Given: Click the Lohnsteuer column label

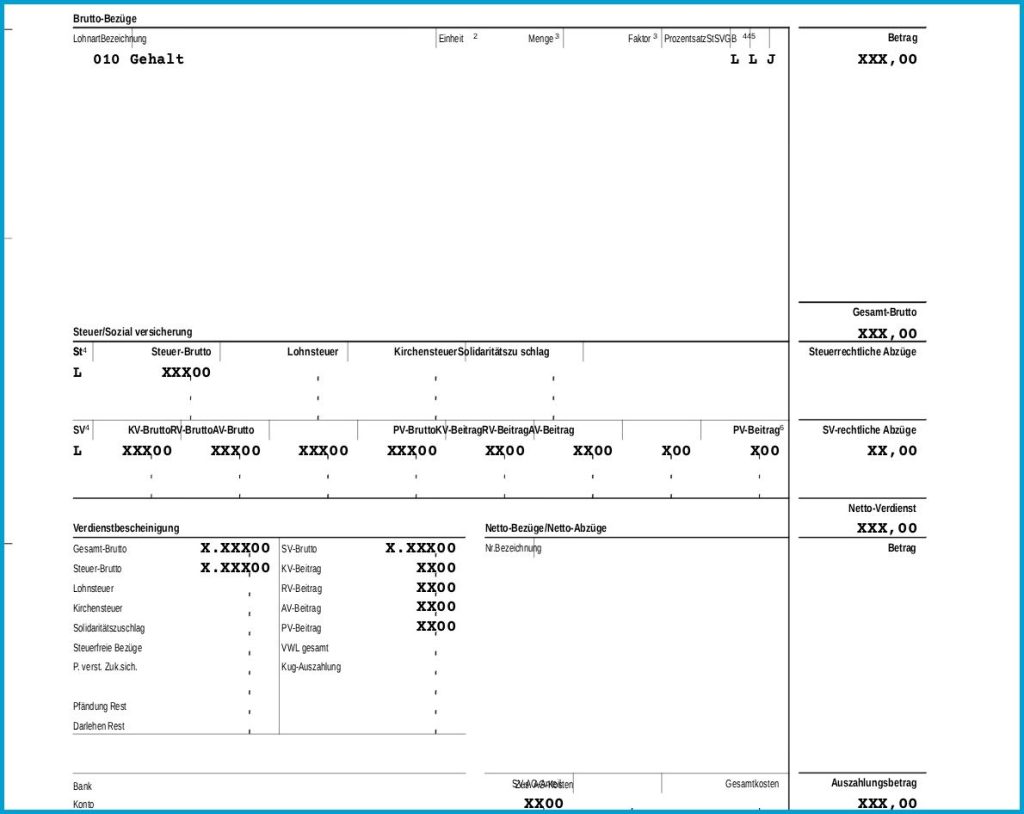Looking at the screenshot, I should click(313, 351).
